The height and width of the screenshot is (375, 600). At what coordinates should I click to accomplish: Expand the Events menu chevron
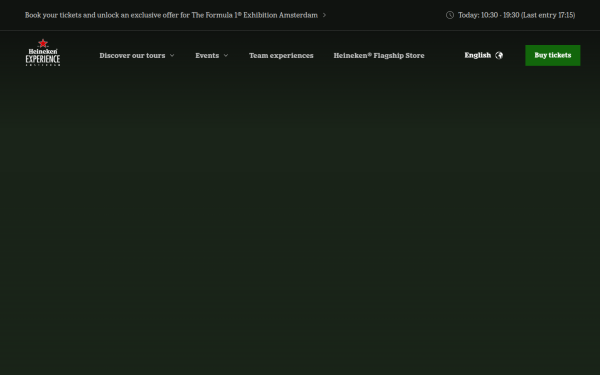[226, 55]
